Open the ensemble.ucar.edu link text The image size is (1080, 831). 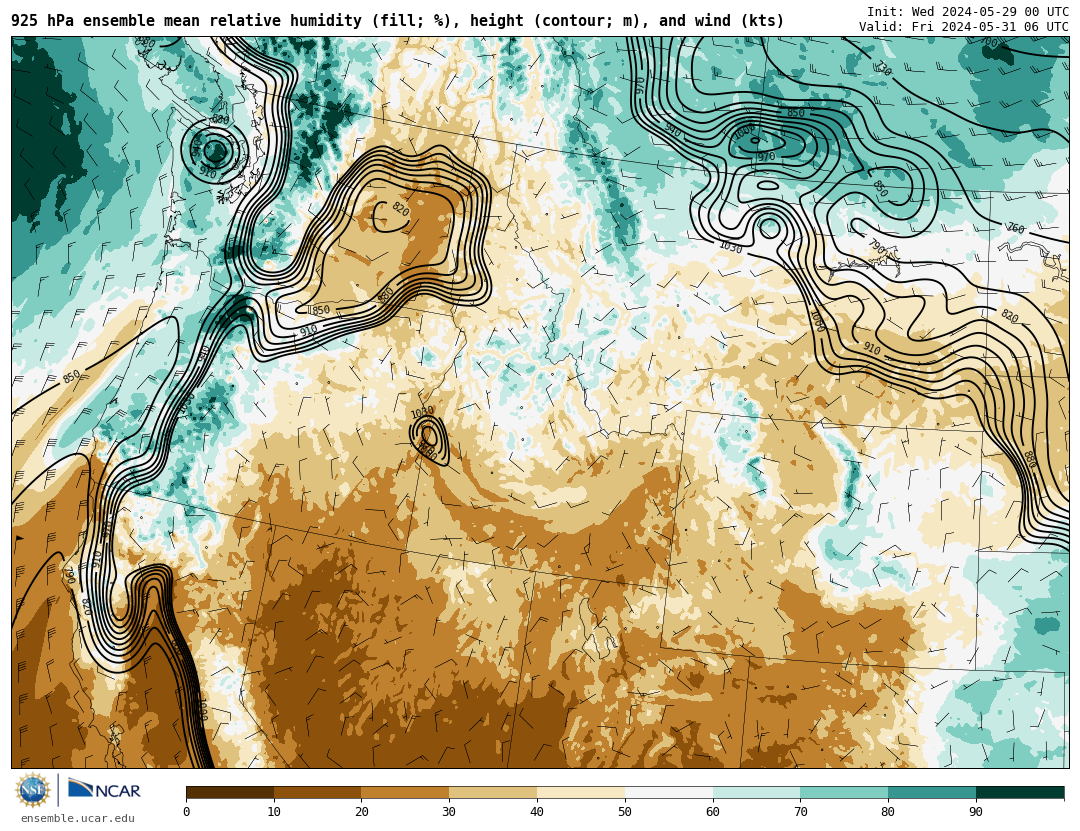tap(78, 819)
